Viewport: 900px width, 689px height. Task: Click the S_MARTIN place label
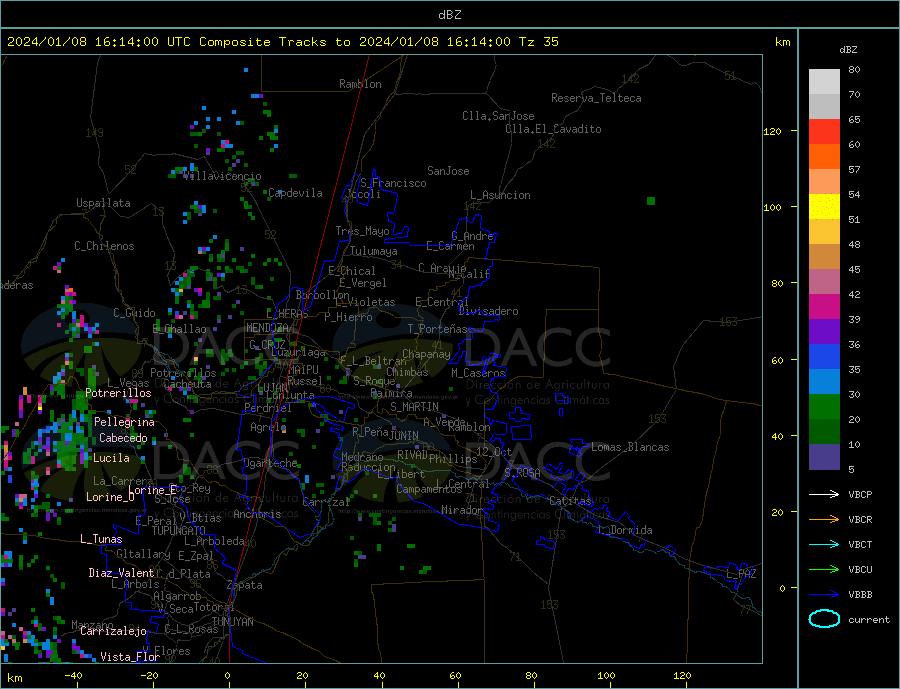coord(414,407)
